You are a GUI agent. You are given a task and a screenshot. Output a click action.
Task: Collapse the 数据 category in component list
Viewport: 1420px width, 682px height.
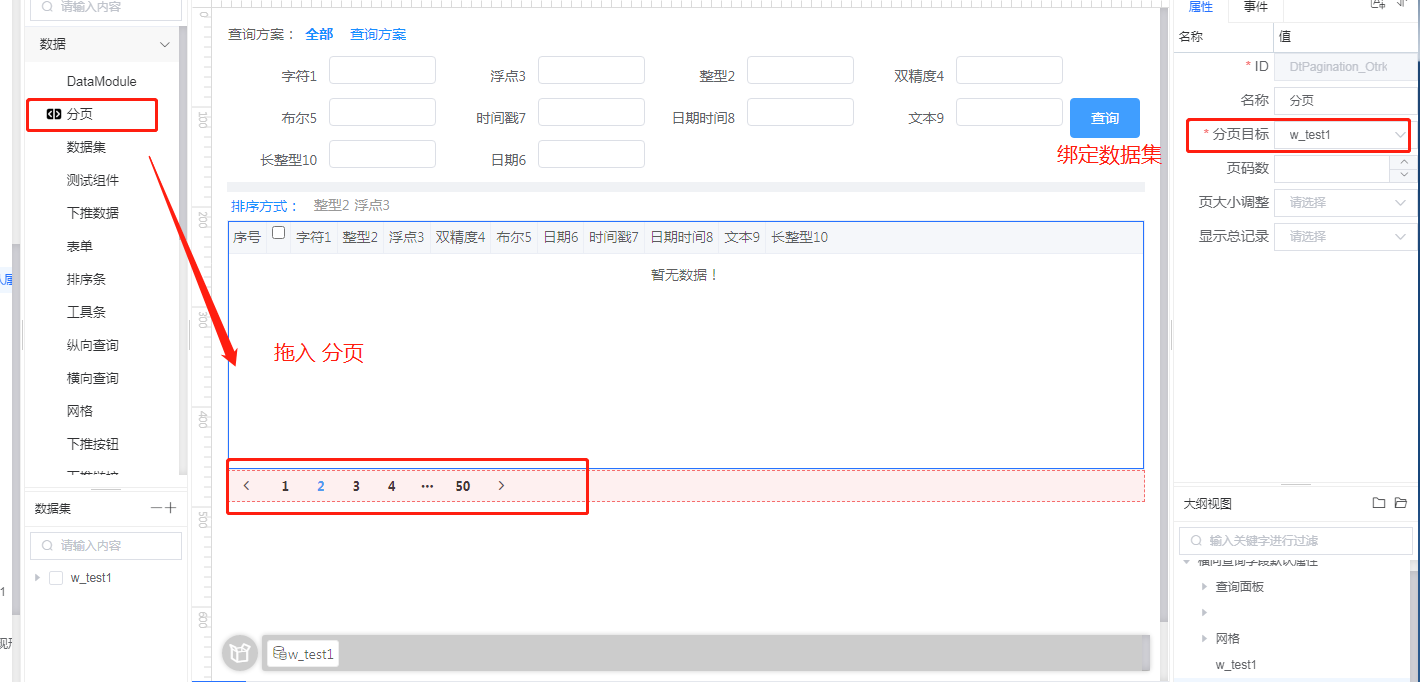pos(165,44)
